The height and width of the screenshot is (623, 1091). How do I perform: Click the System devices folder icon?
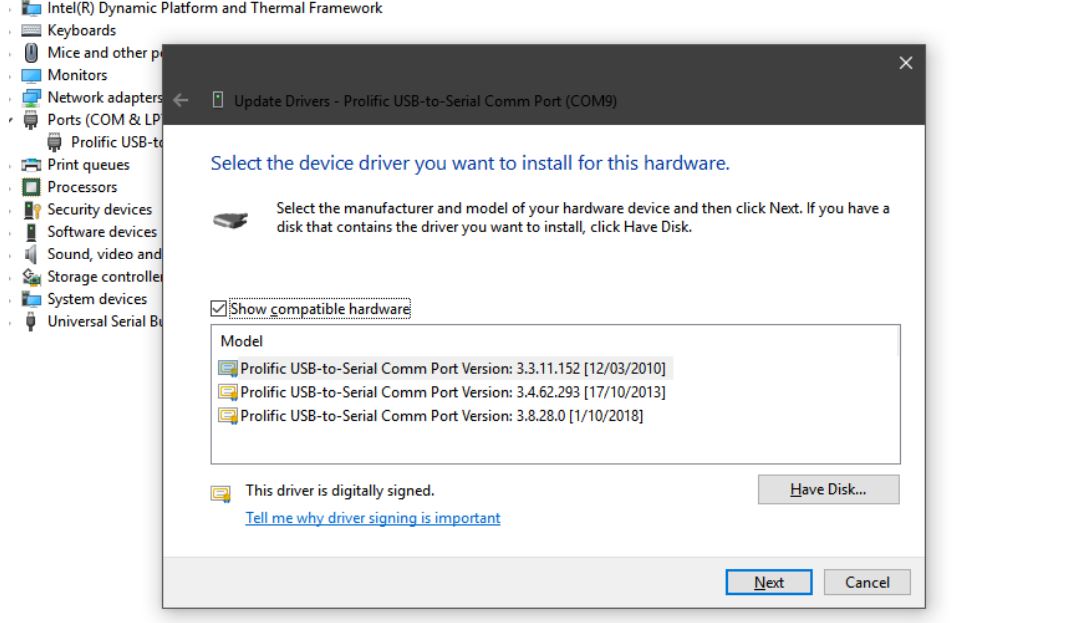coord(31,299)
